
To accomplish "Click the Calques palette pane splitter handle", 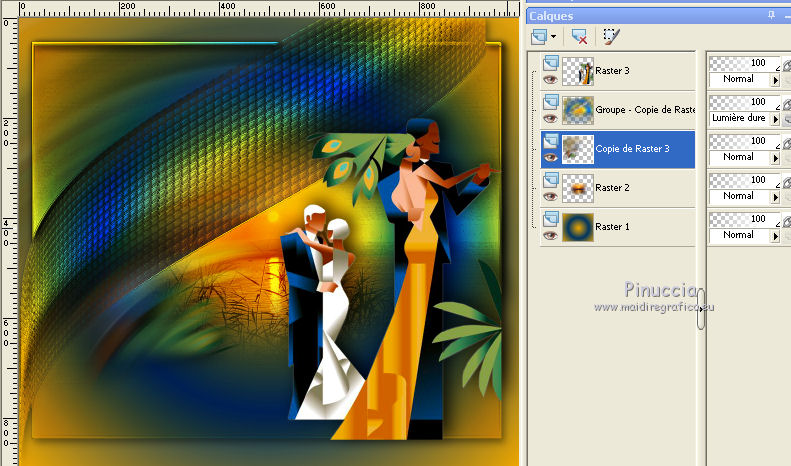I will pos(701,309).
